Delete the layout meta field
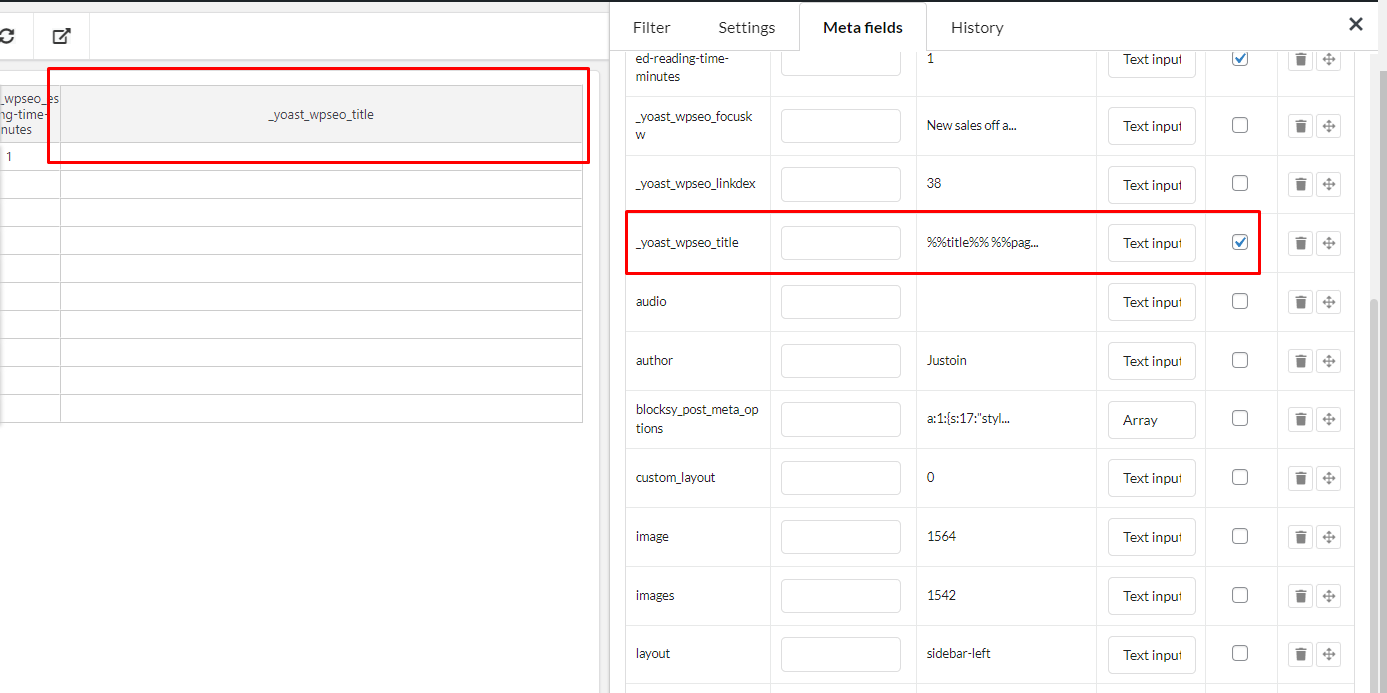Image resolution: width=1387 pixels, height=693 pixels. [1300, 654]
